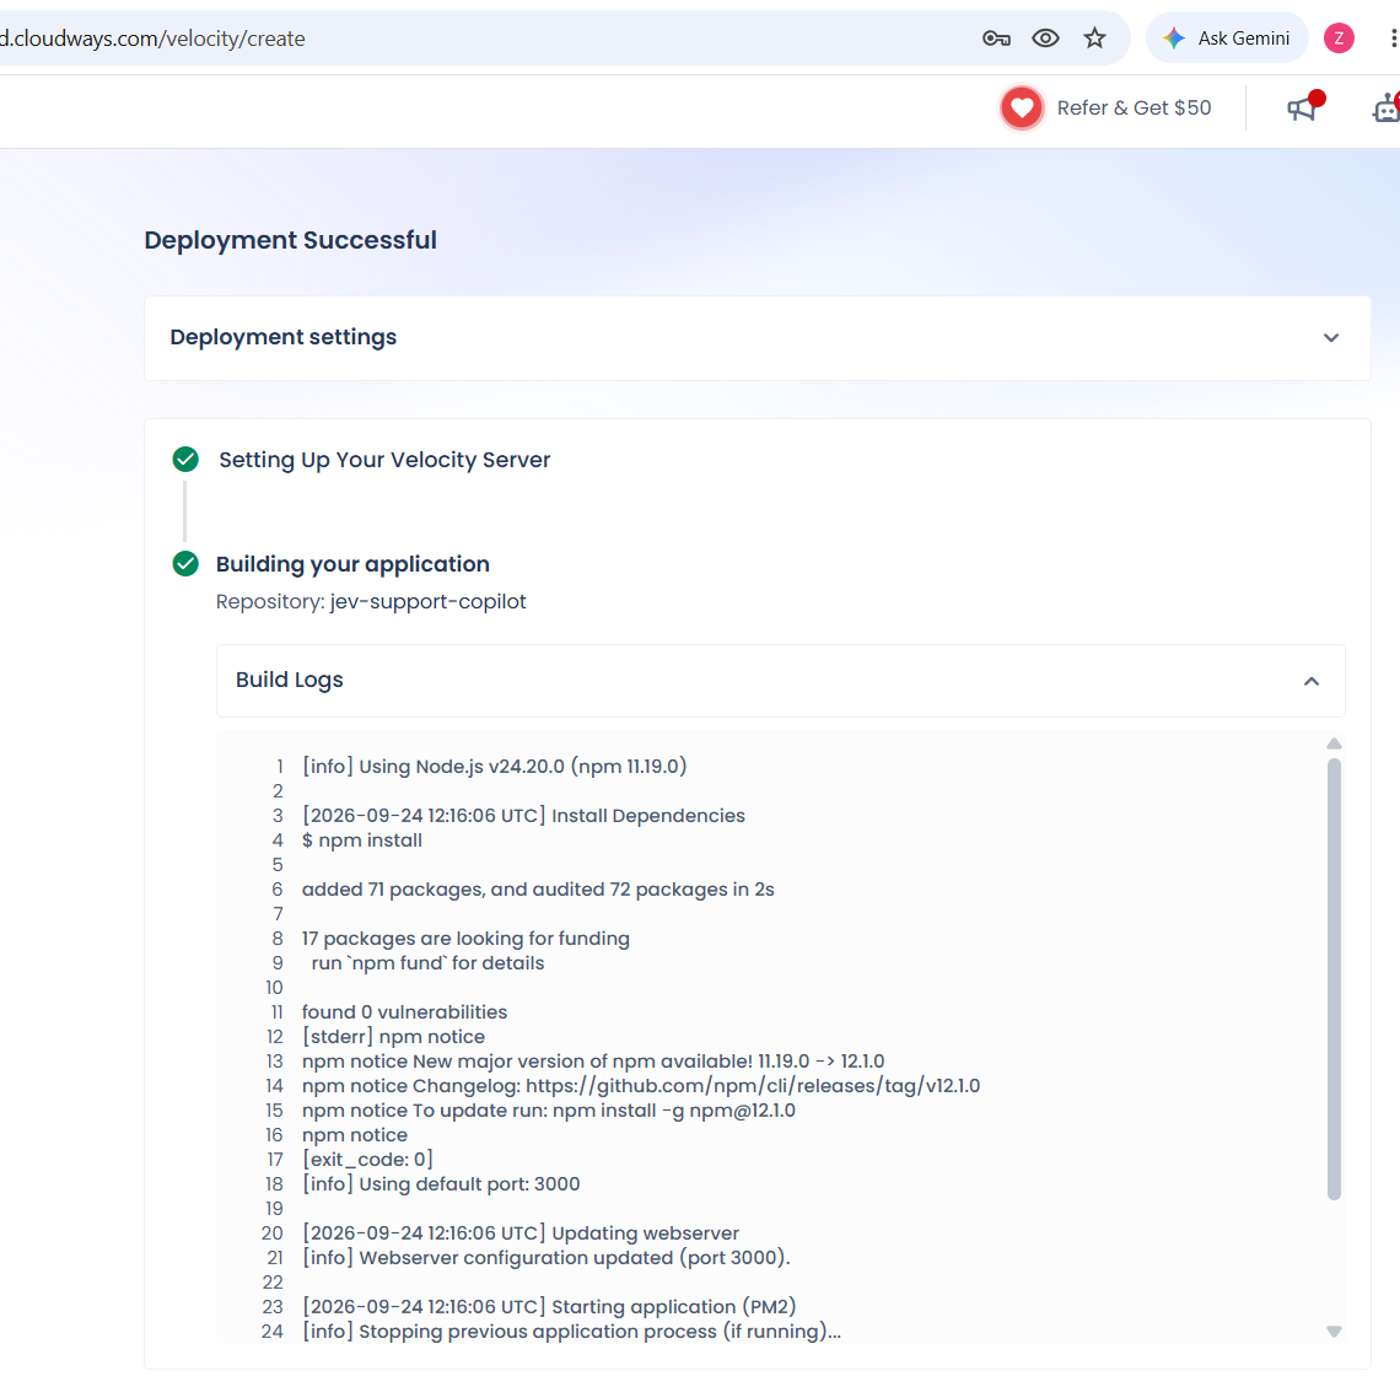
Task: Bookmark this page with the star icon
Action: [1095, 39]
